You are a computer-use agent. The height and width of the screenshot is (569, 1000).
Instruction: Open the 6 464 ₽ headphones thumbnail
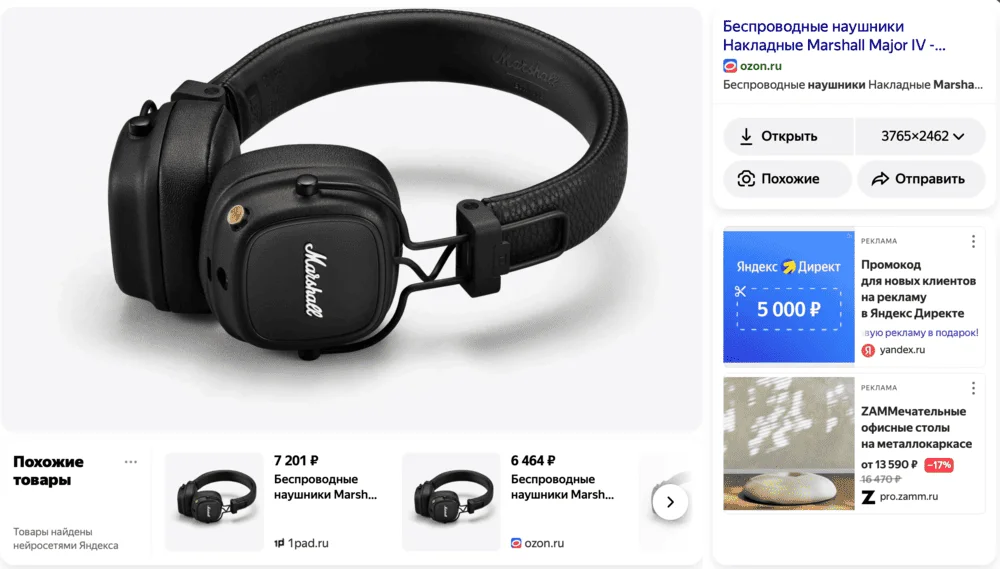[x=451, y=501]
